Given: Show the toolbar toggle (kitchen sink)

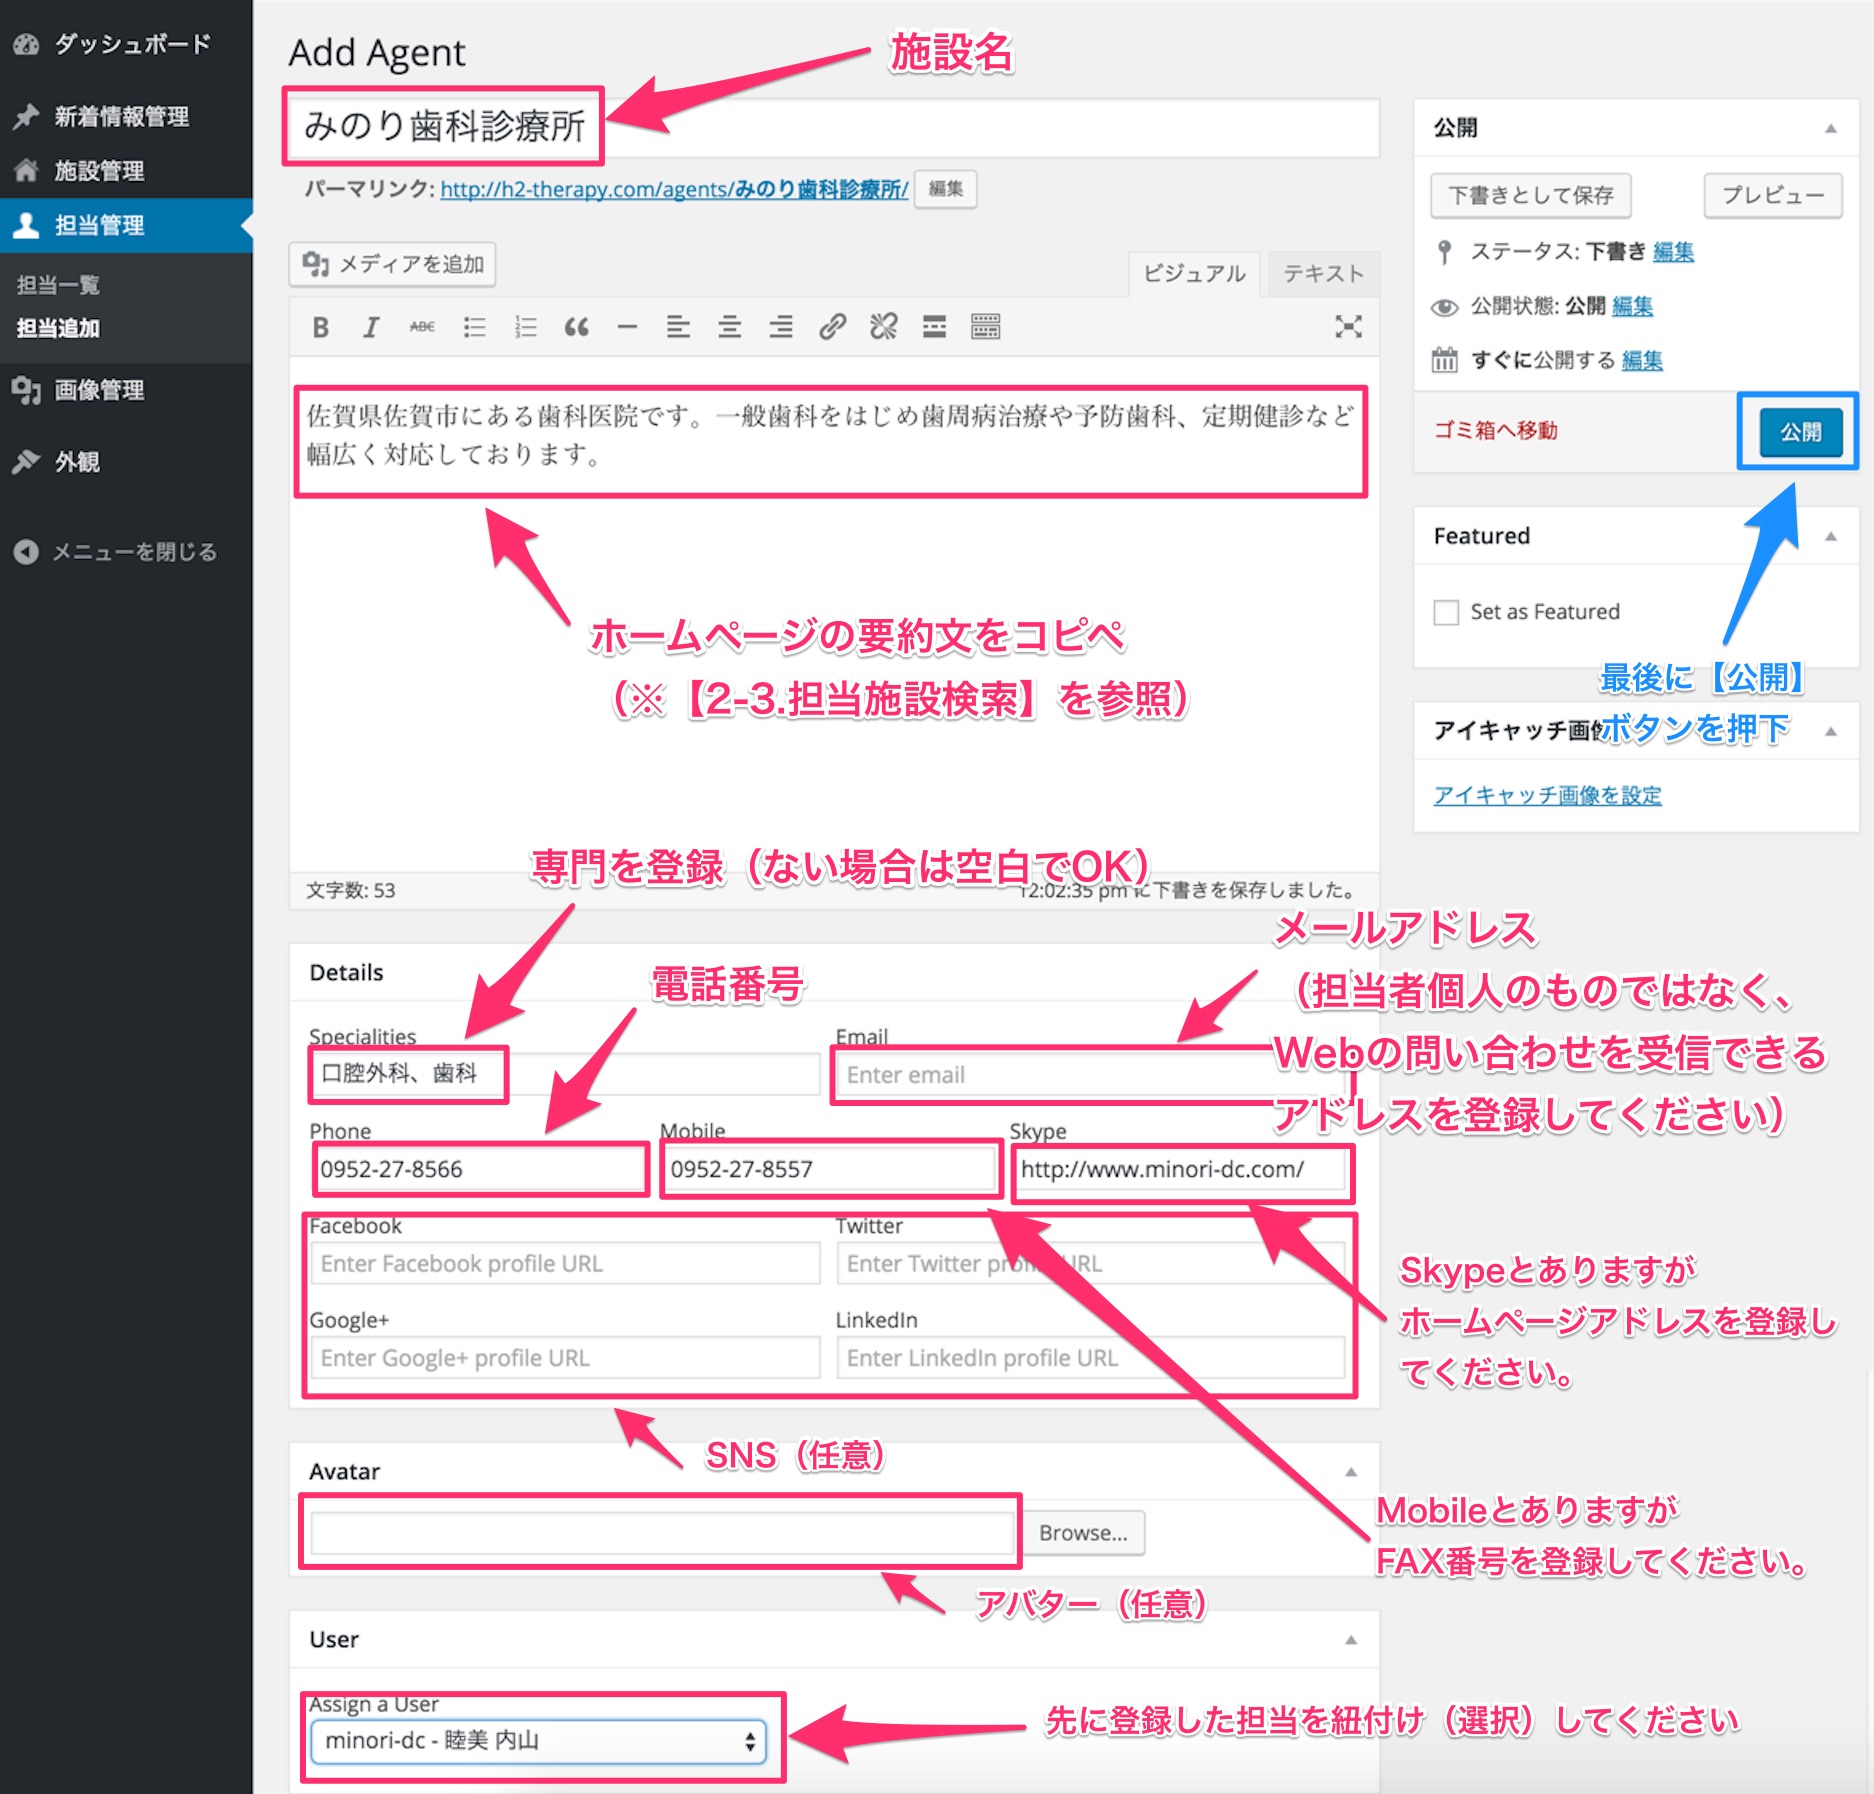Looking at the screenshot, I should (985, 327).
